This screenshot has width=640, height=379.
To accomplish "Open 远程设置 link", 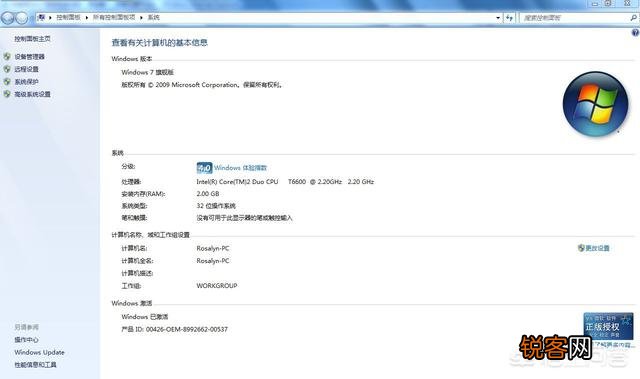I will 27,69.
